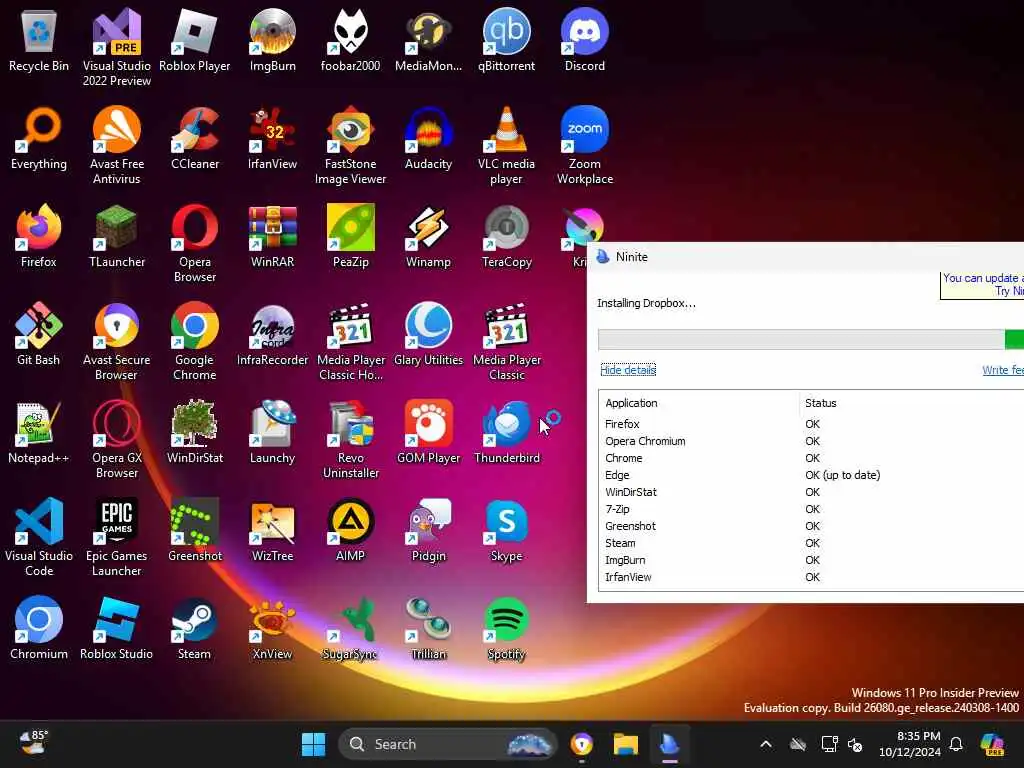The width and height of the screenshot is (1024, 768).
Task: Select the Launchy desktop icon
Action: coord(272,432)
